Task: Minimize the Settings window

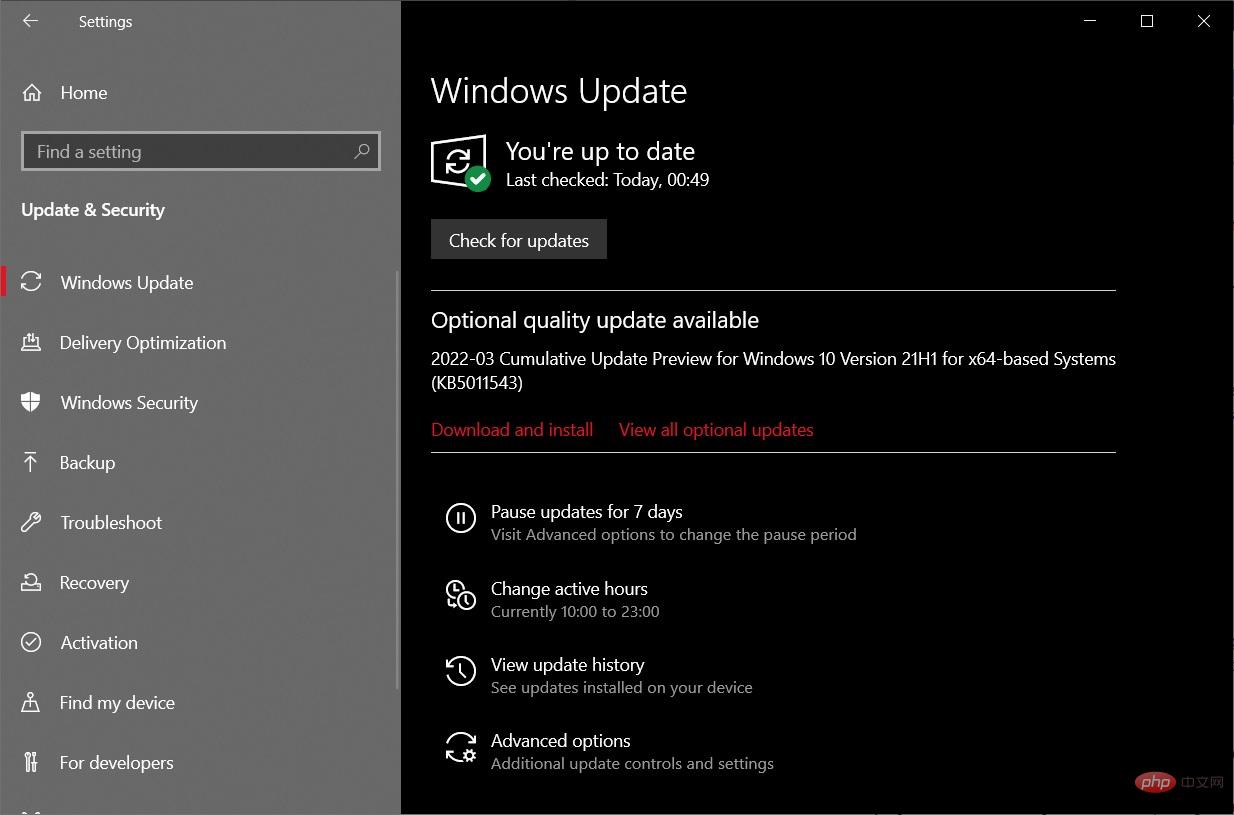Action: pyautogui.click(x=1090, y=21)
